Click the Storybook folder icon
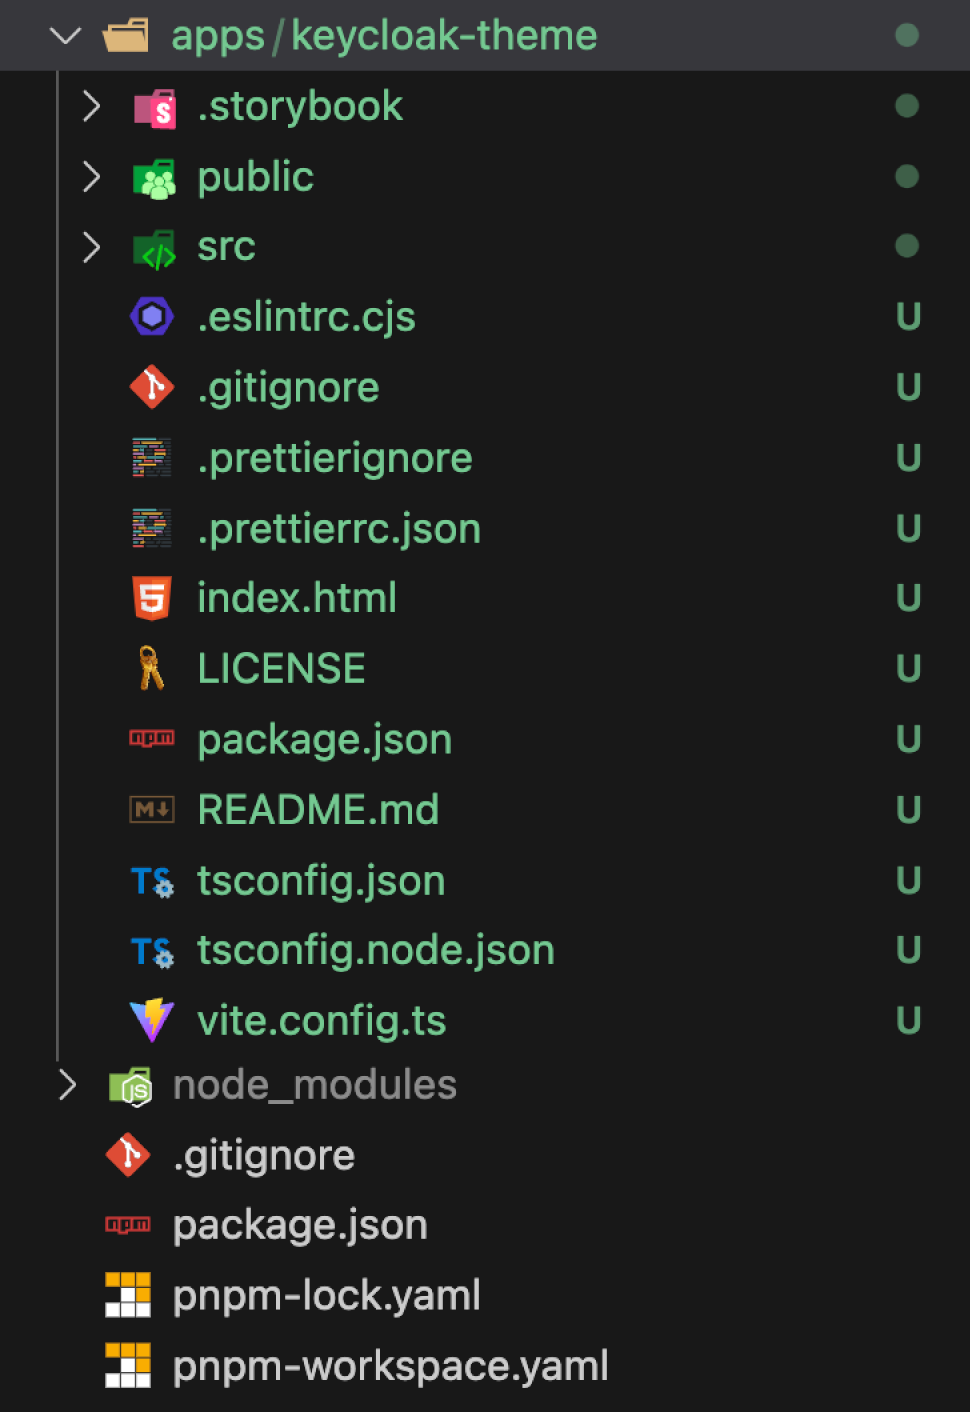Image resolution: width=970 pixels, height=1412 pixels. point(155,107)
